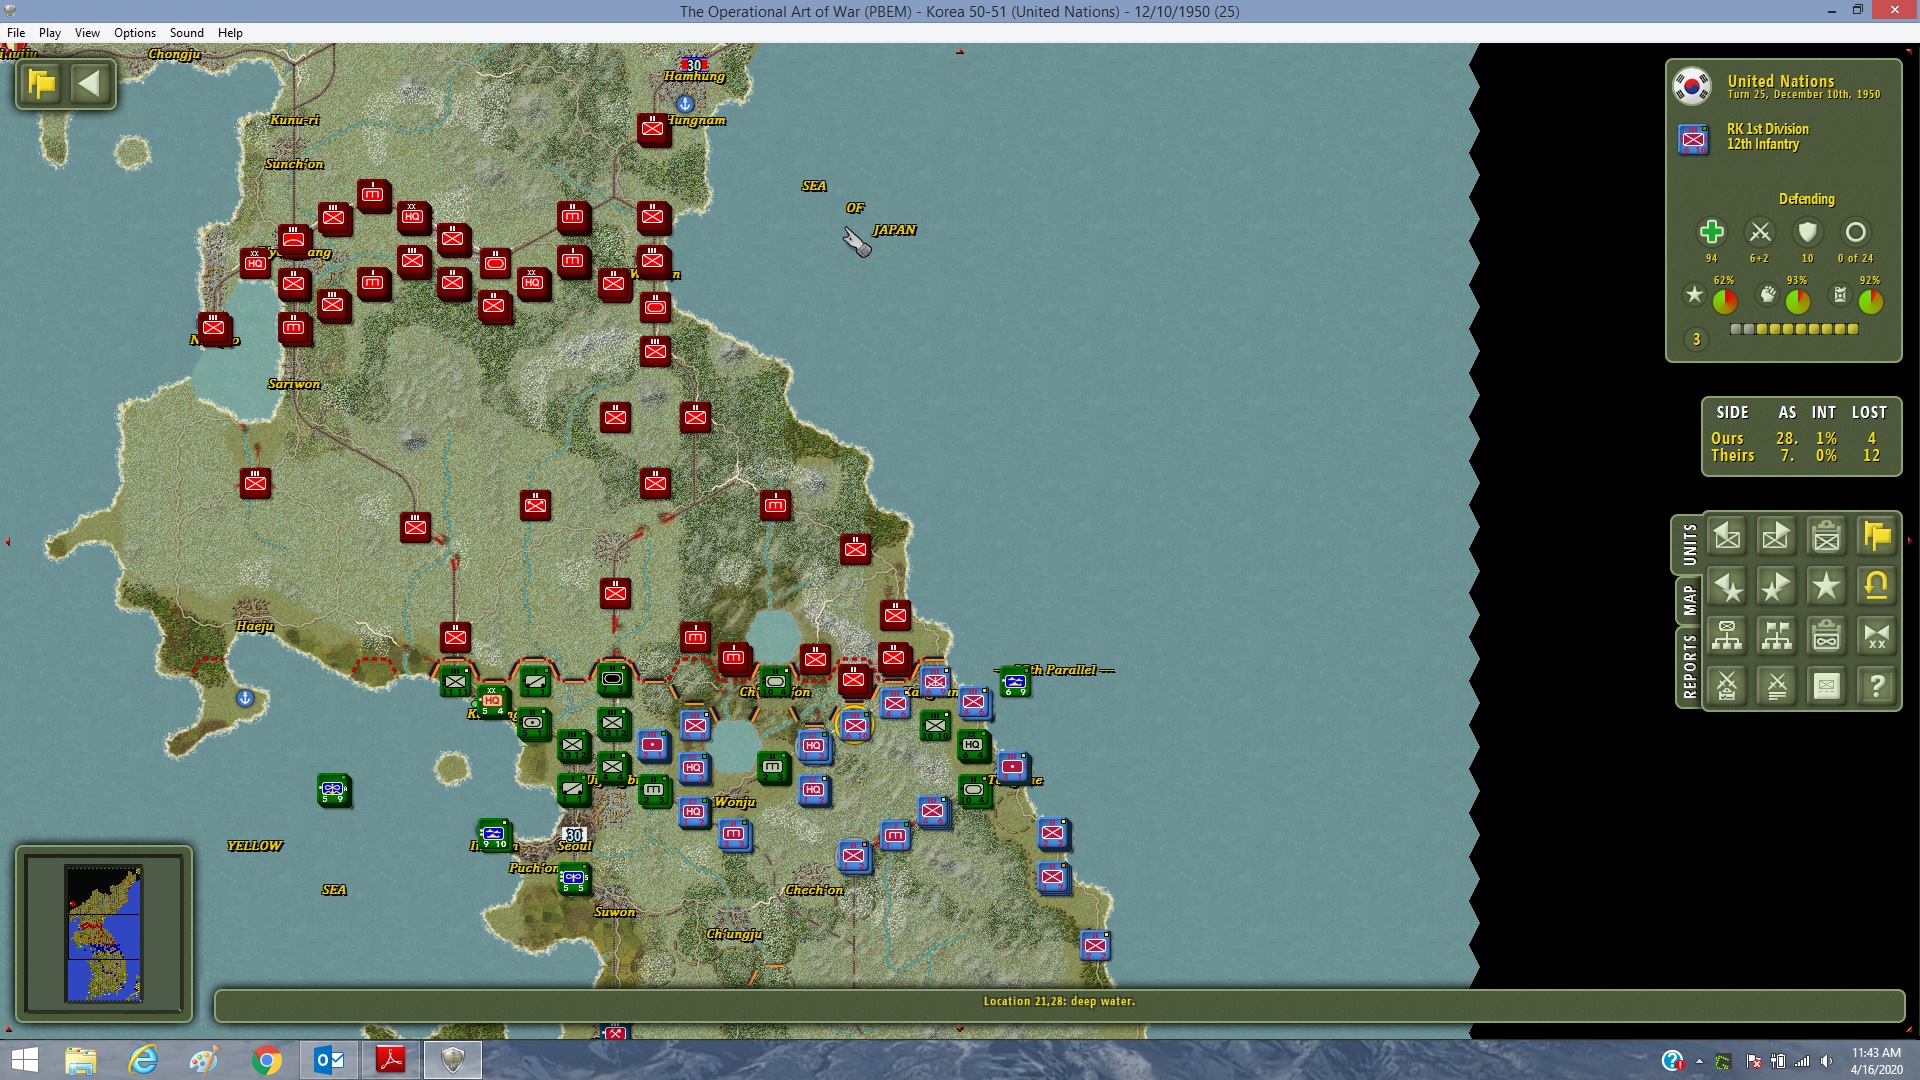The height and width of the screenshot is (1080, 1920).
Task: Open help with the question mark icon
Action: [1876, 686]
